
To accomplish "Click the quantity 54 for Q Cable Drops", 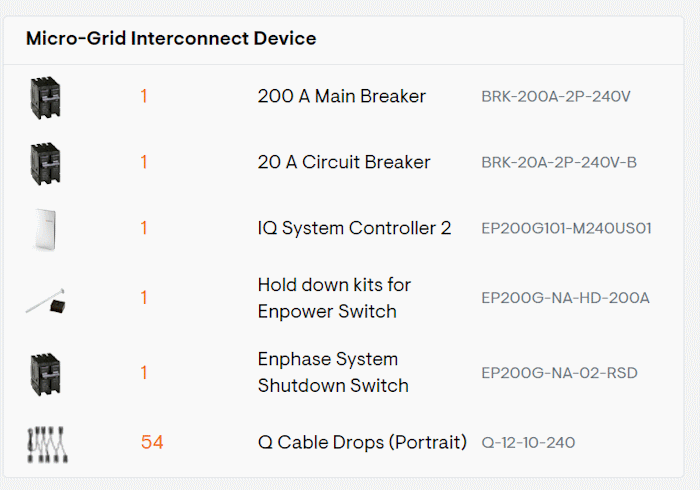I will click(x=152, y=442).
